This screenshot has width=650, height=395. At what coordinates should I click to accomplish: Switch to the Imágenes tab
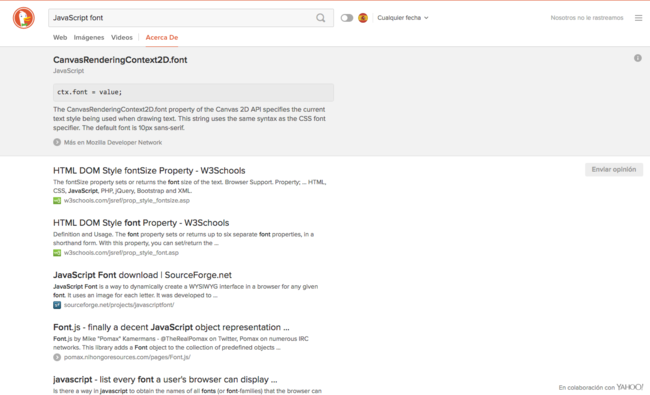pos(89,37)
